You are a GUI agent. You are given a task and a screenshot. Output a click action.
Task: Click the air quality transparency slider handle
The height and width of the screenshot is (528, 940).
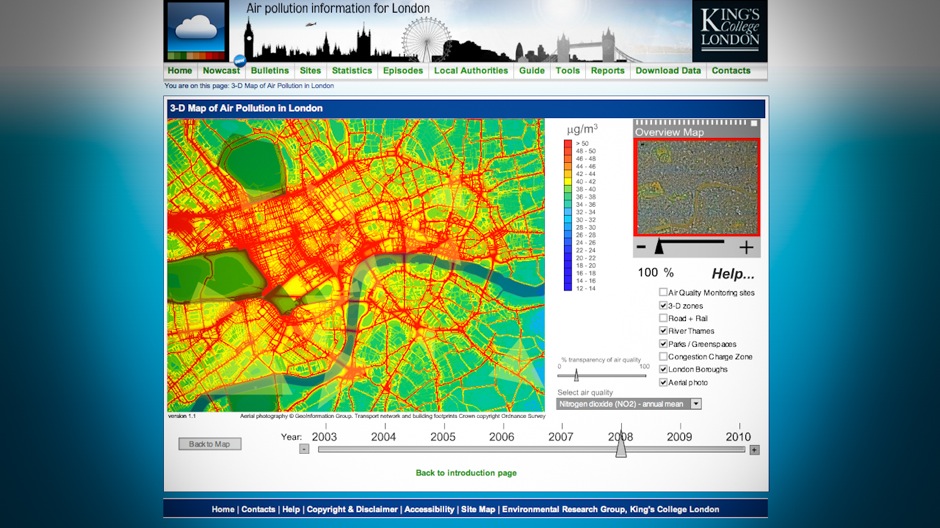[576, 376]
